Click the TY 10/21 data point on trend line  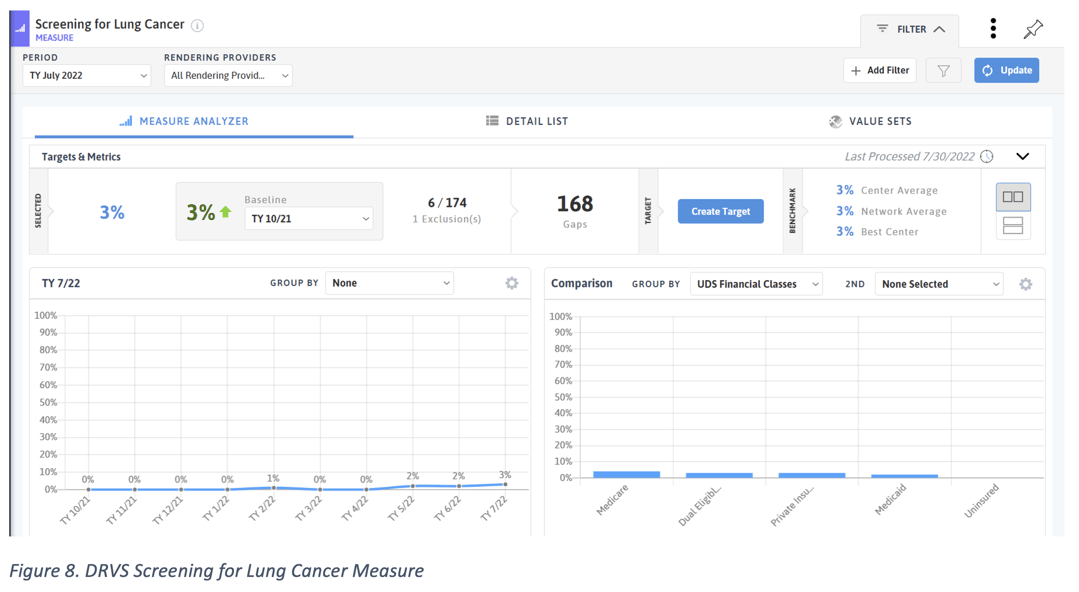coord(88,489)
